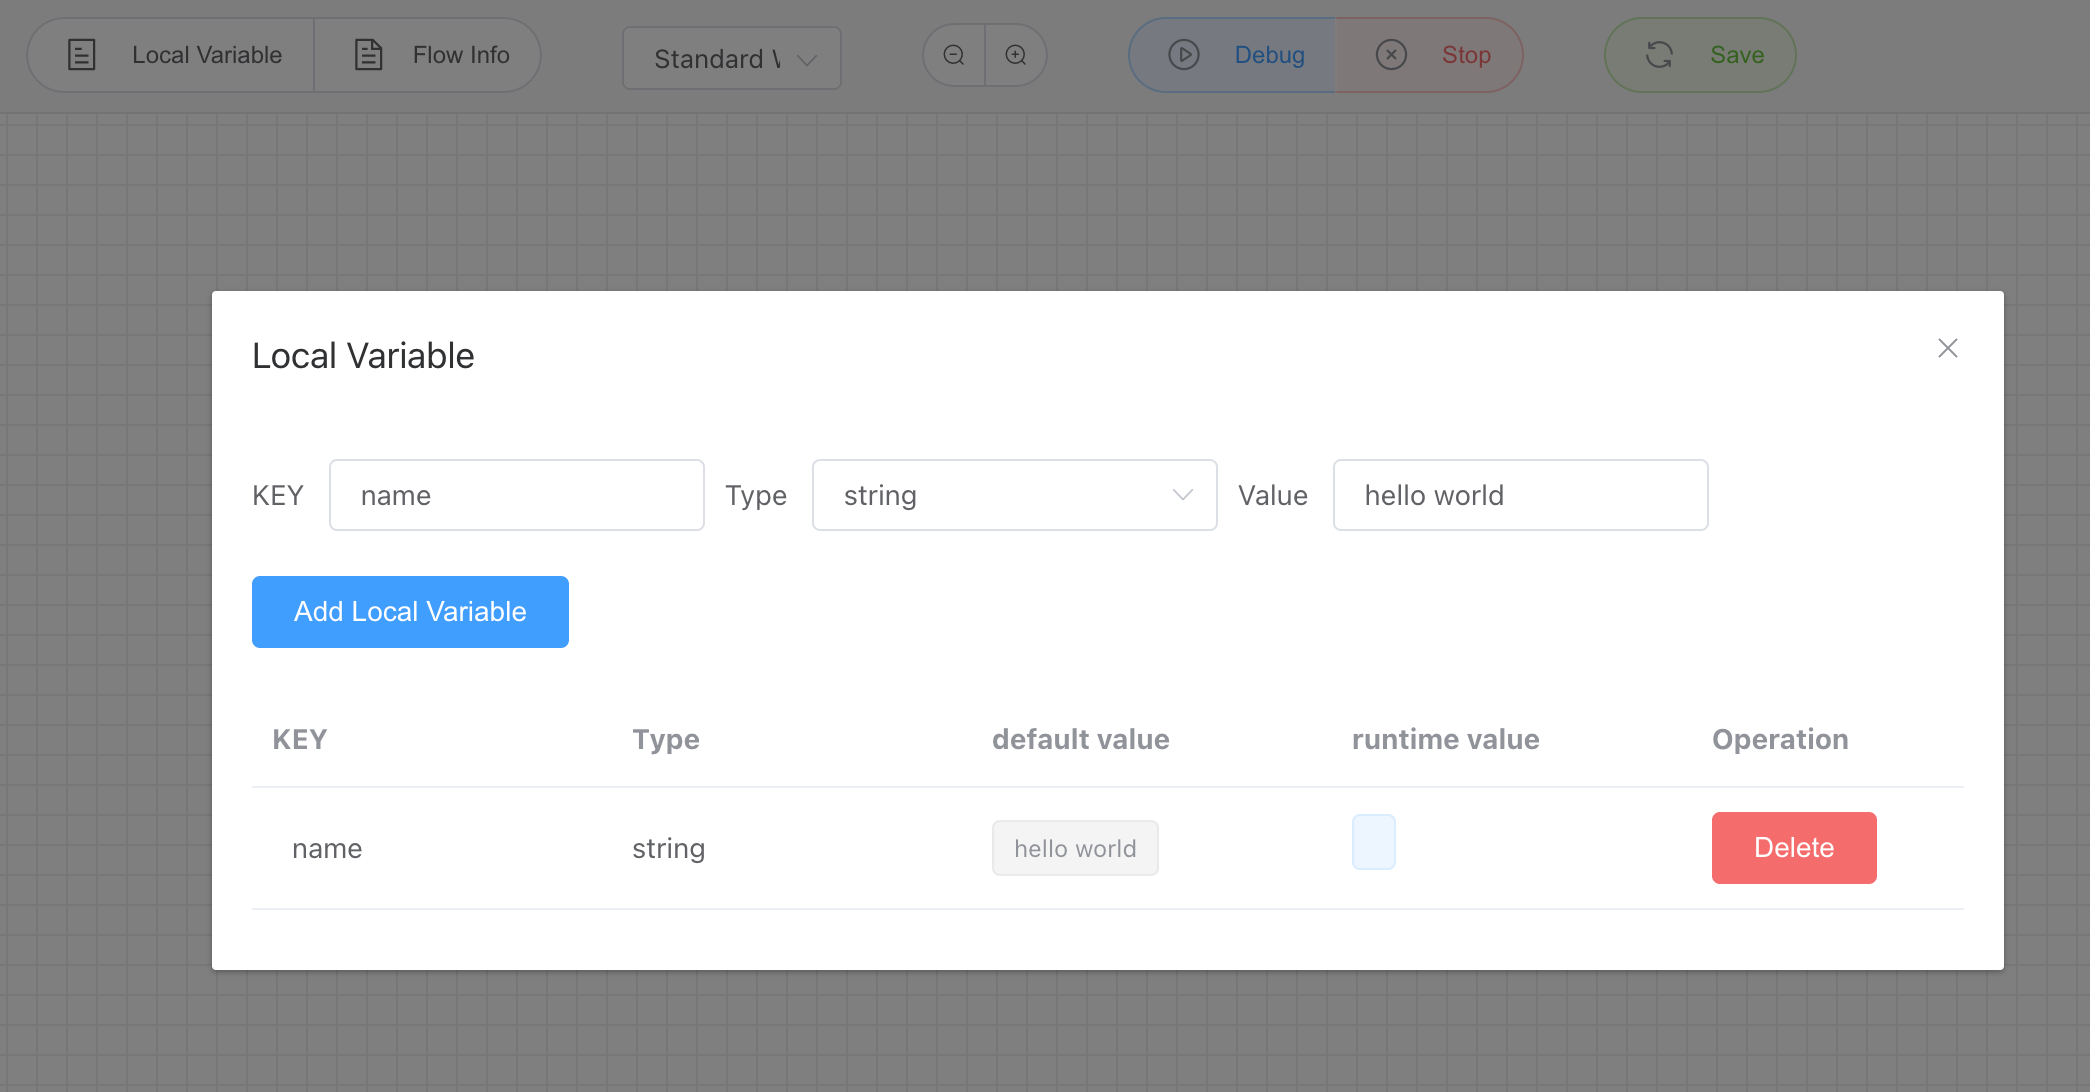This screenshot has width=2090, height=1092.
Task: Click the Save refresh arrows icon
Action: [x=1659, y=55]
